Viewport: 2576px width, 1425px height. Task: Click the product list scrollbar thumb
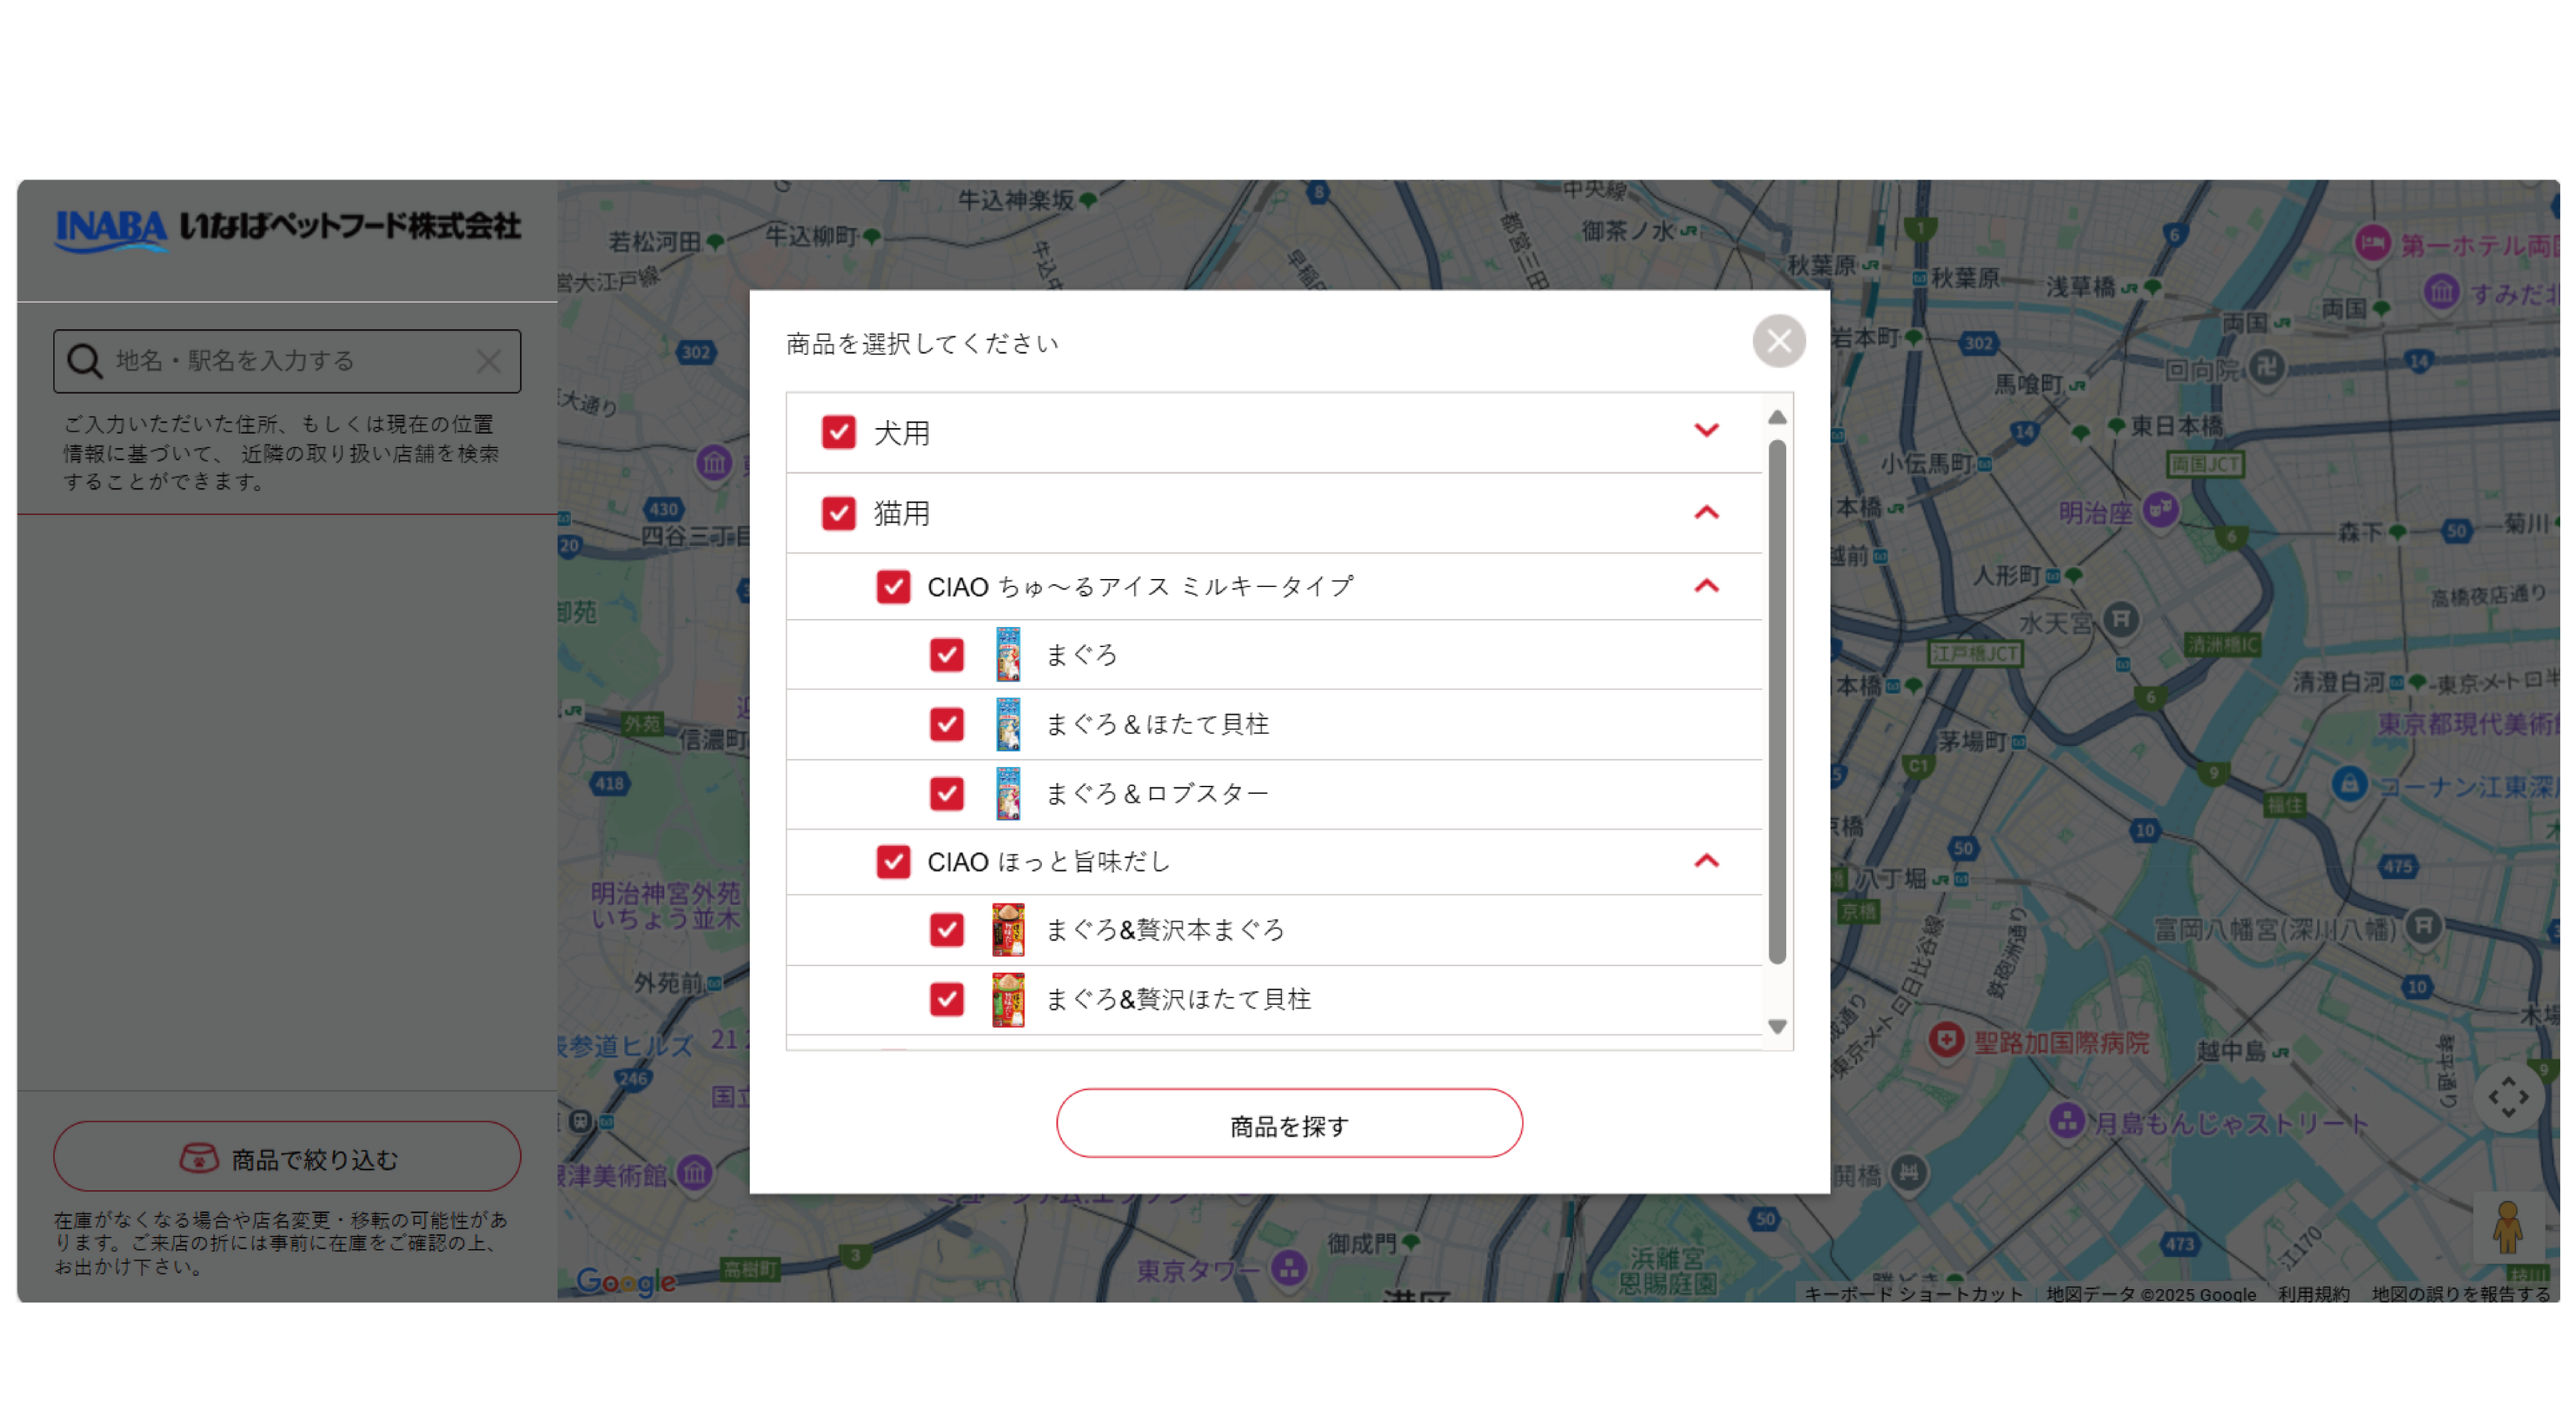click(1777, 701)
